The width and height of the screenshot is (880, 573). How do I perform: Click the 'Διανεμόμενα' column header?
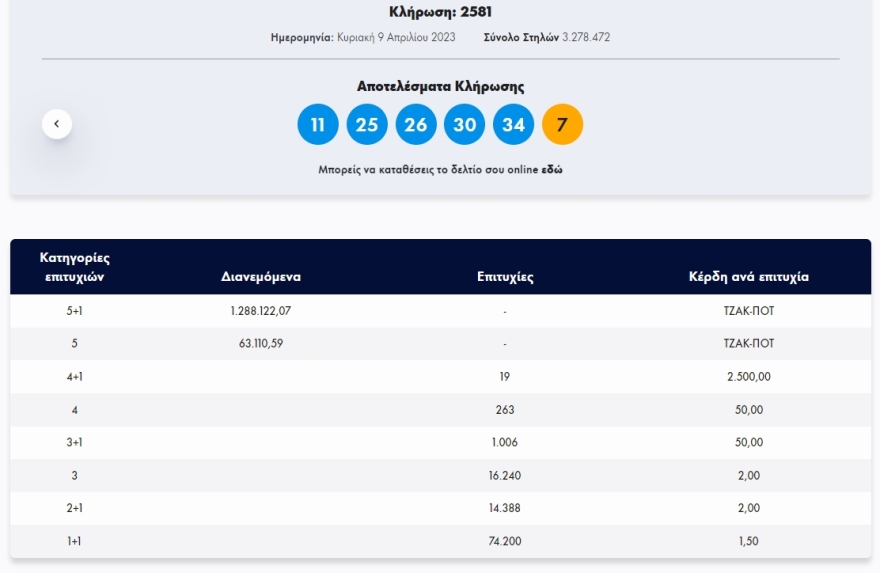[x=261, y=277]
